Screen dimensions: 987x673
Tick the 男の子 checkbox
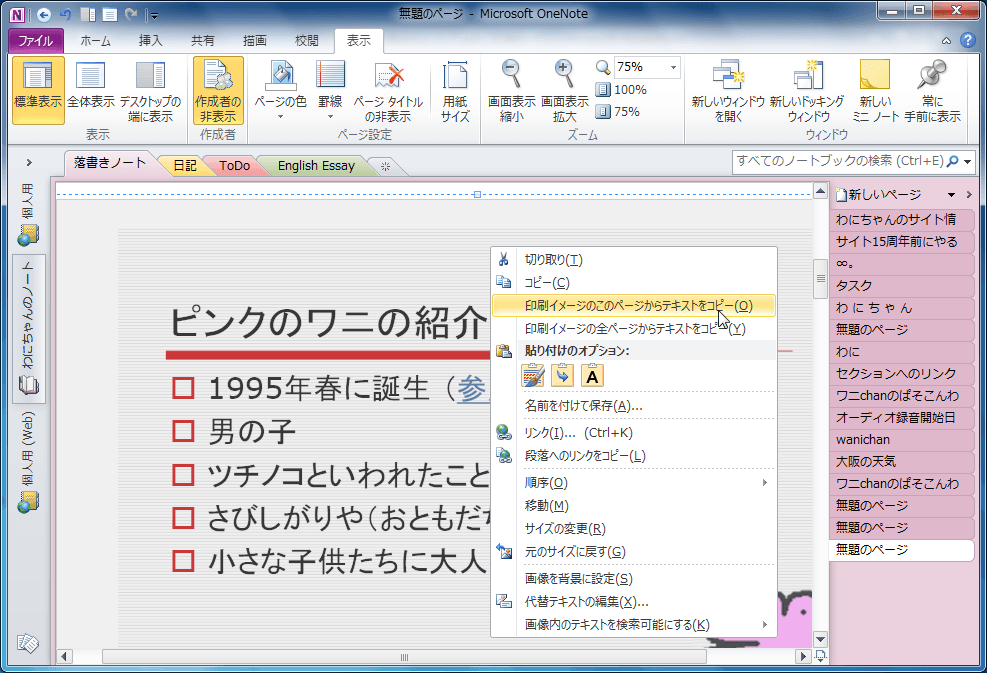[183, 431]
